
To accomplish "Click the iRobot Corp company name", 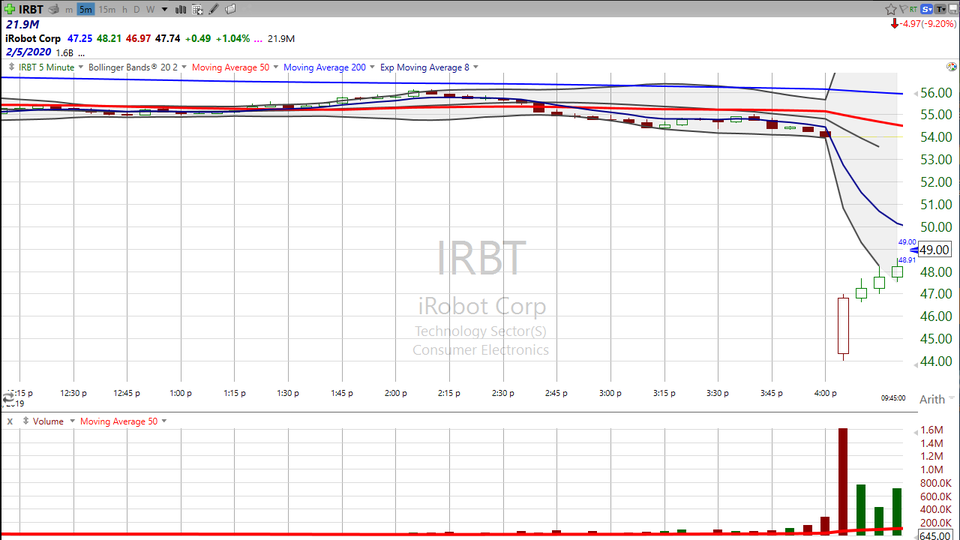I will (x=33, y=39).
